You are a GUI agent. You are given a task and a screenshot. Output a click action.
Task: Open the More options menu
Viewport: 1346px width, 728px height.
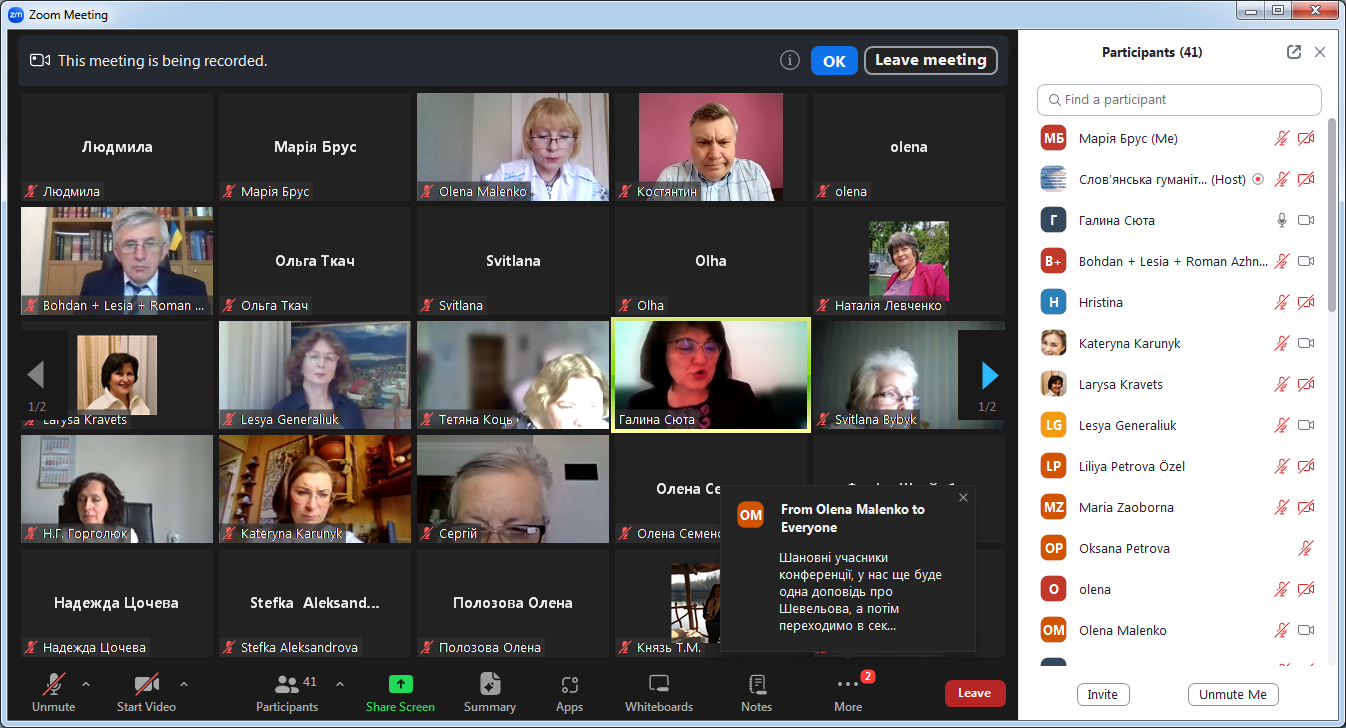pyautogui.click(x=847, y=693)
